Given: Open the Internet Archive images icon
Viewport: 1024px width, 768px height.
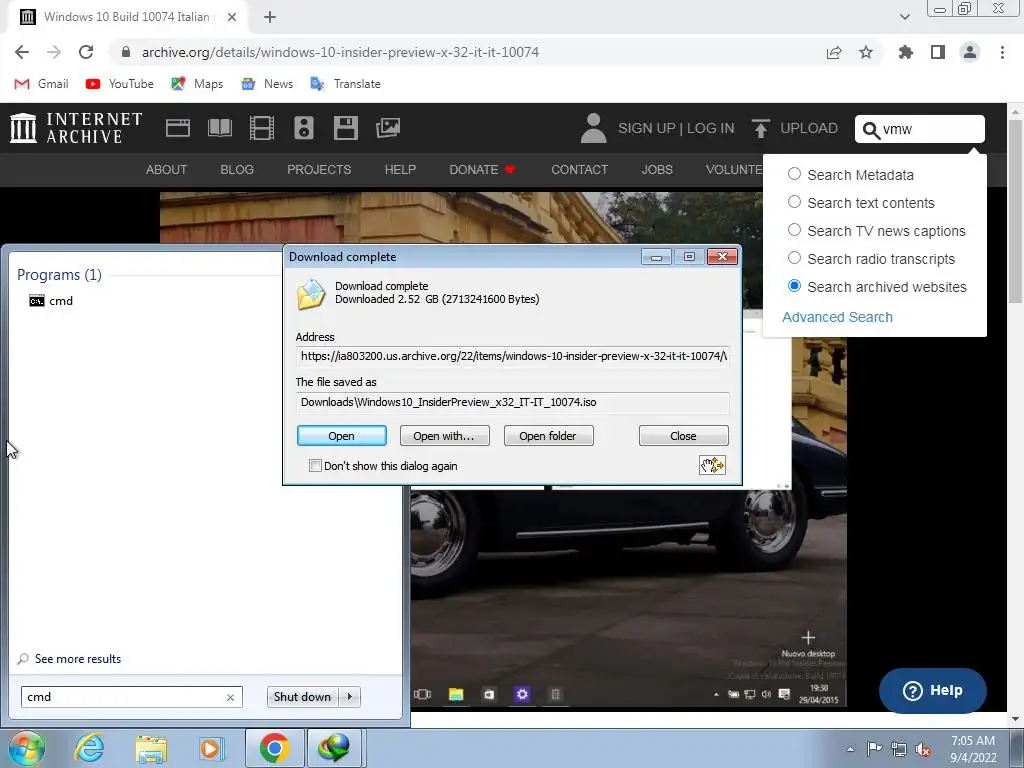Looking at the screenshot, I should click(x=388, y=128).
